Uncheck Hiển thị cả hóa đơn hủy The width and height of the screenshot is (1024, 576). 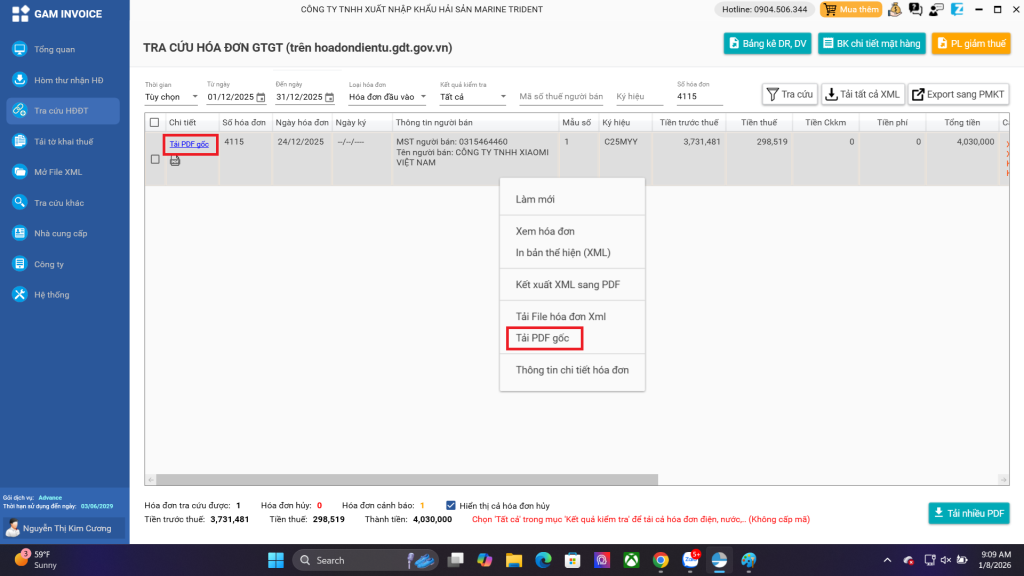[451, 506]
